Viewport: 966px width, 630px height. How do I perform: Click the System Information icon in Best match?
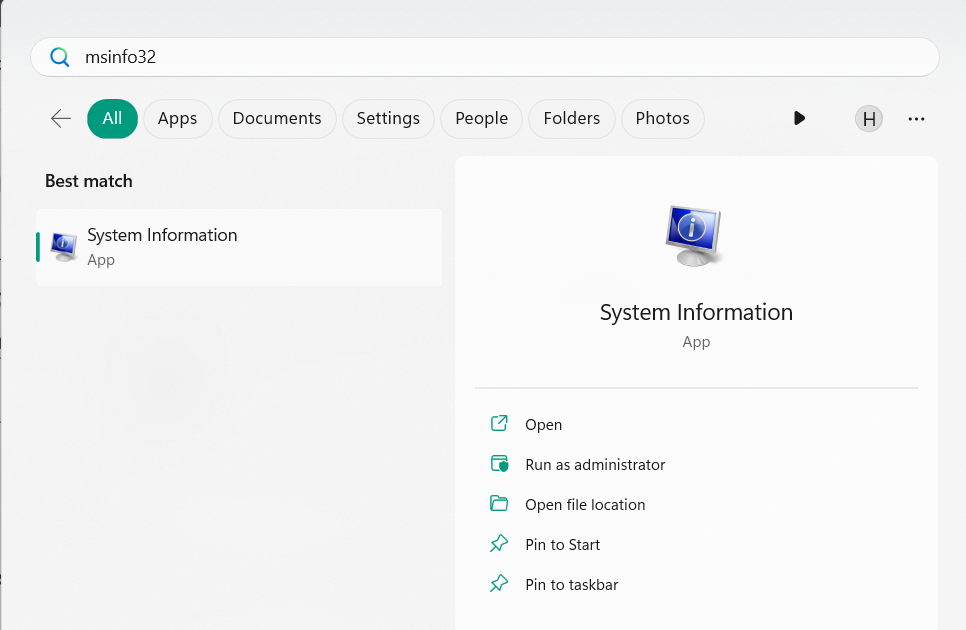point(64,246)
